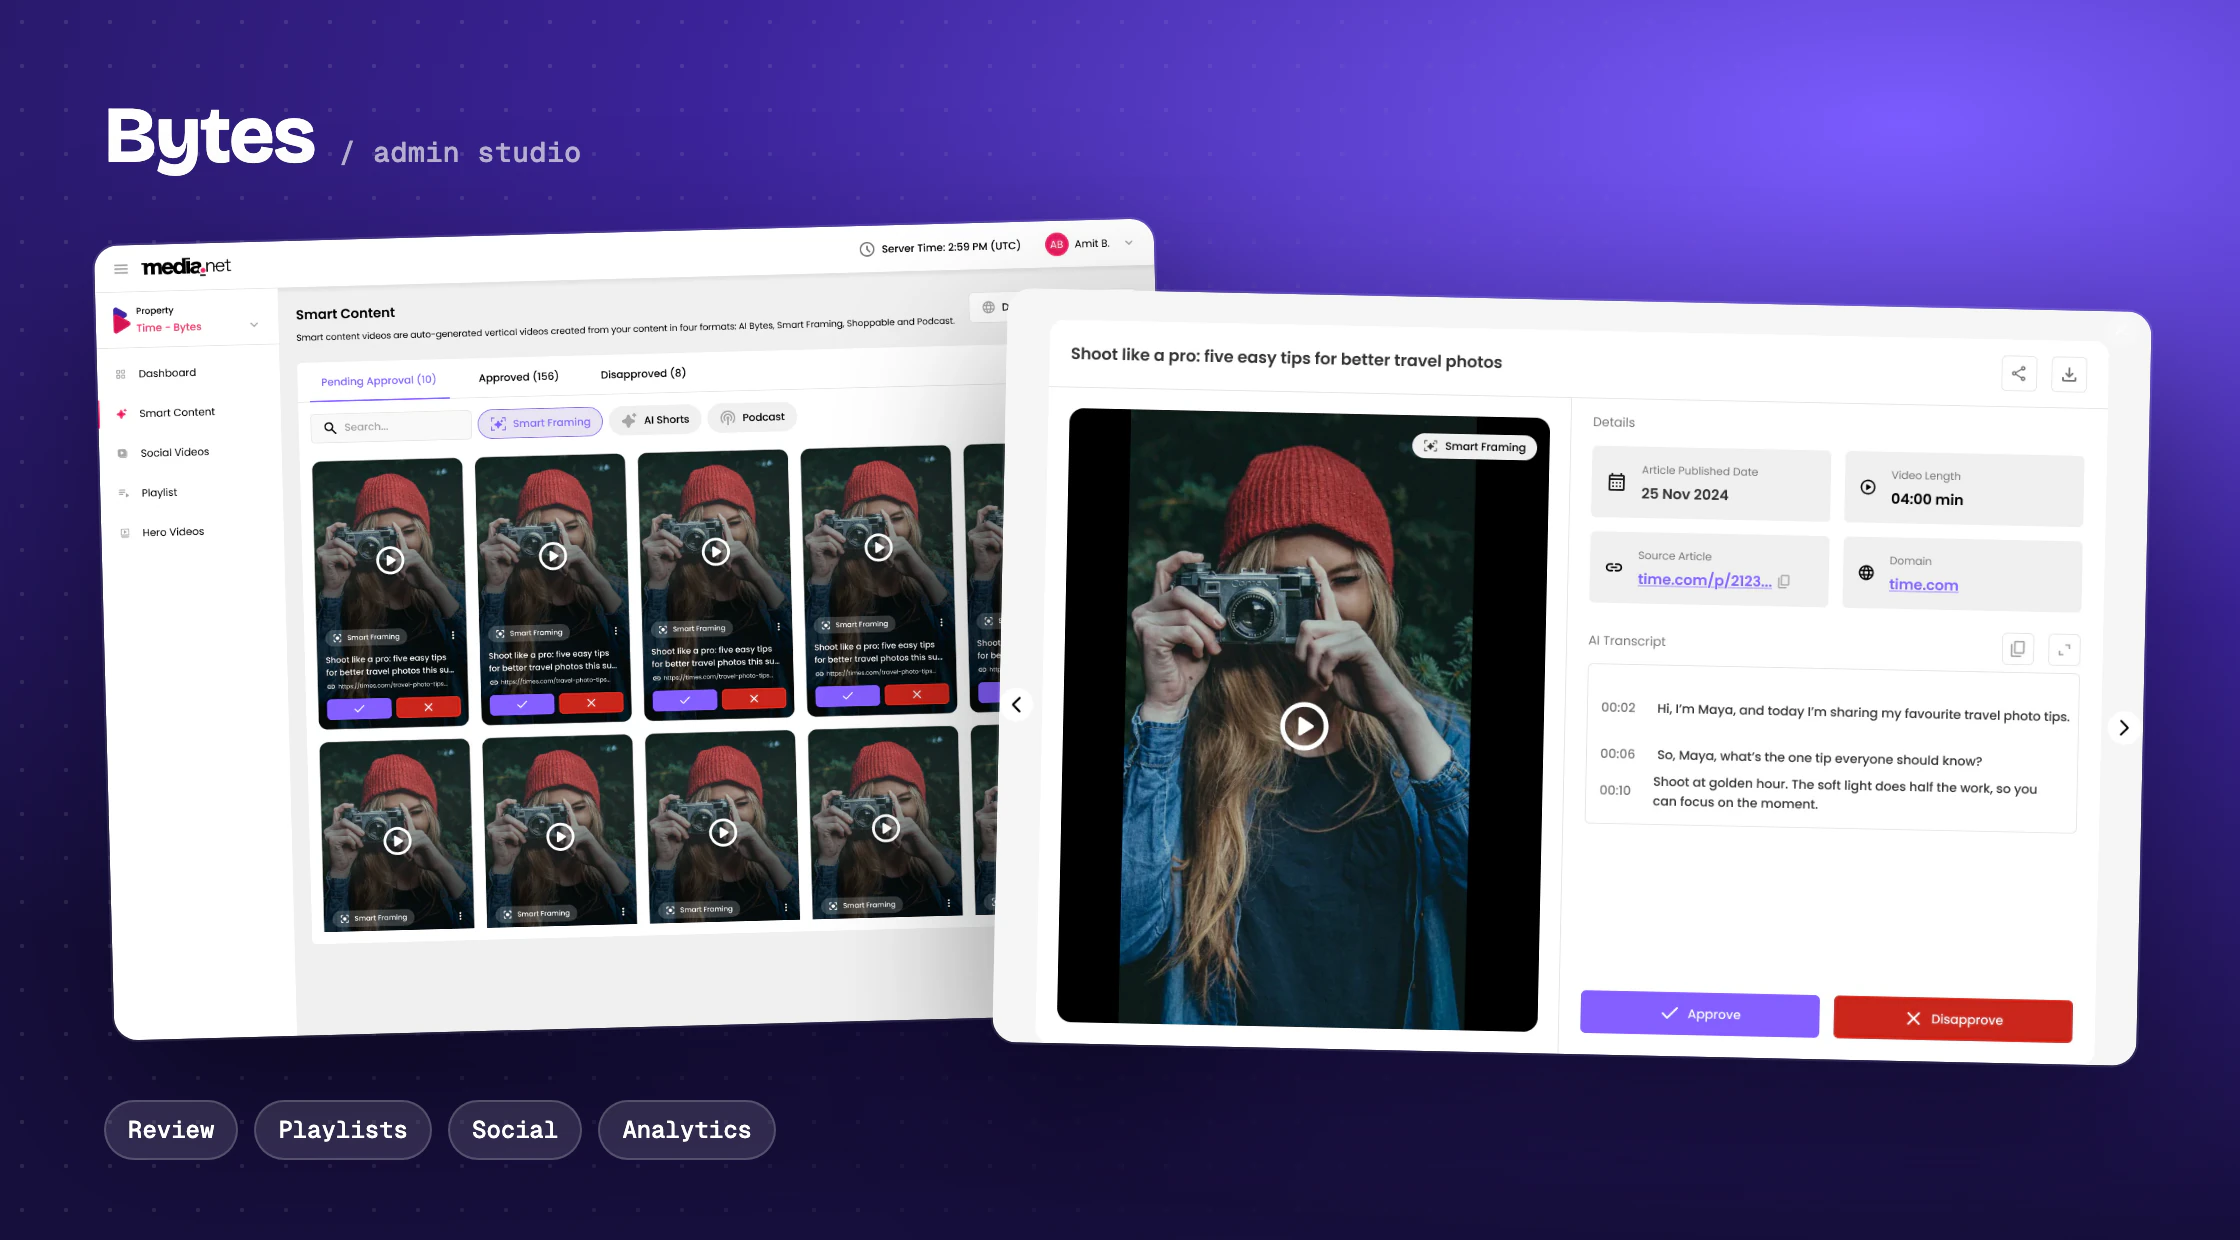2240x1240 pixels.
Task: Open more options on second top-row card
Action: click(616, 631)
